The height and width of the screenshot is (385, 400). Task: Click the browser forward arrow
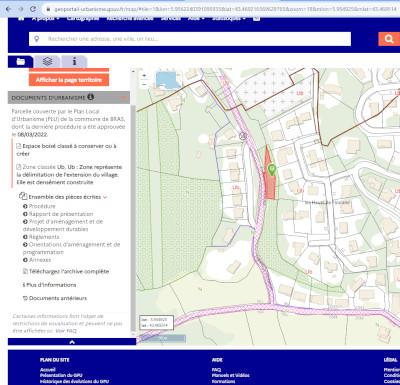[x=21, y=9]
